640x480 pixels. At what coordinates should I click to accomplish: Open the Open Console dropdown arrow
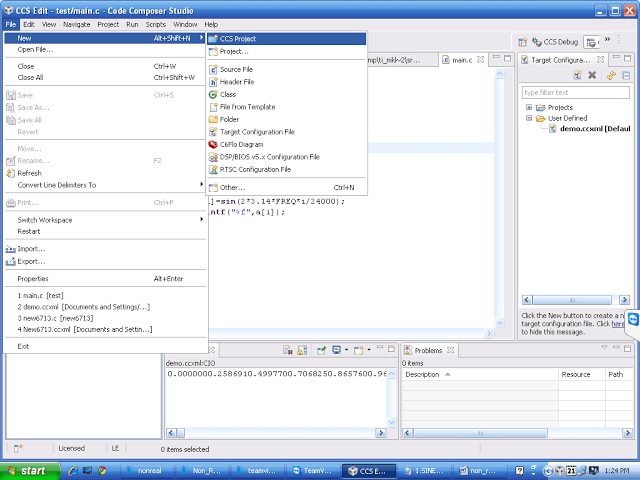[369, 350]
